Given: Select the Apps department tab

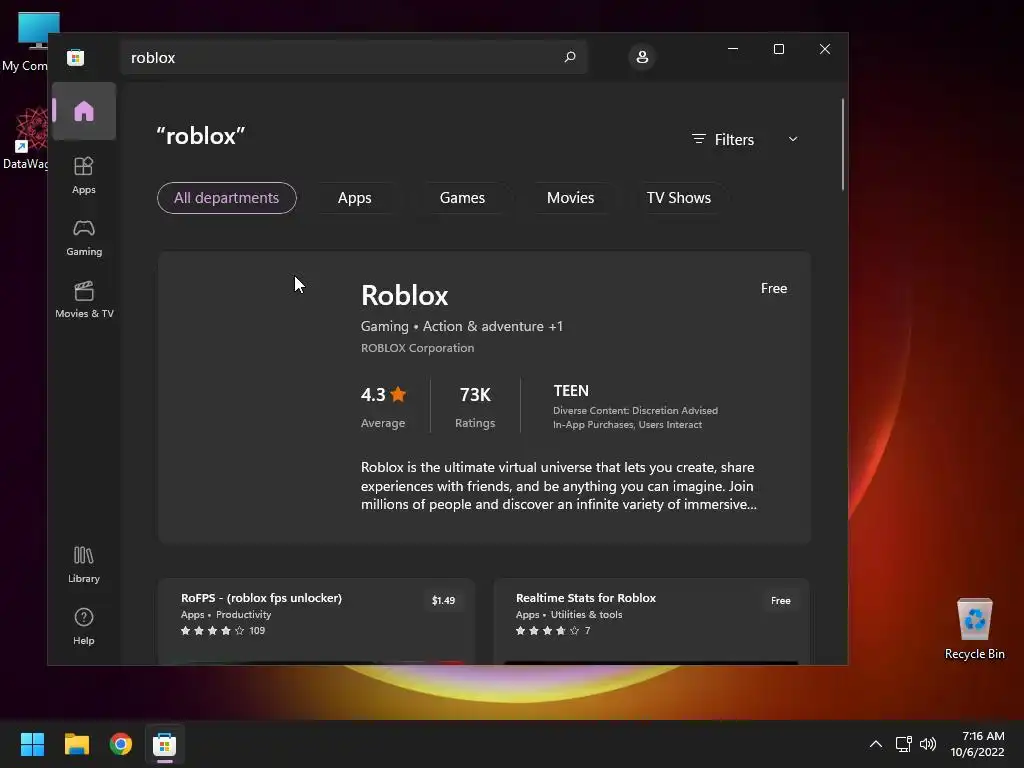Looking at the screenshot, I should pos(355,198).
